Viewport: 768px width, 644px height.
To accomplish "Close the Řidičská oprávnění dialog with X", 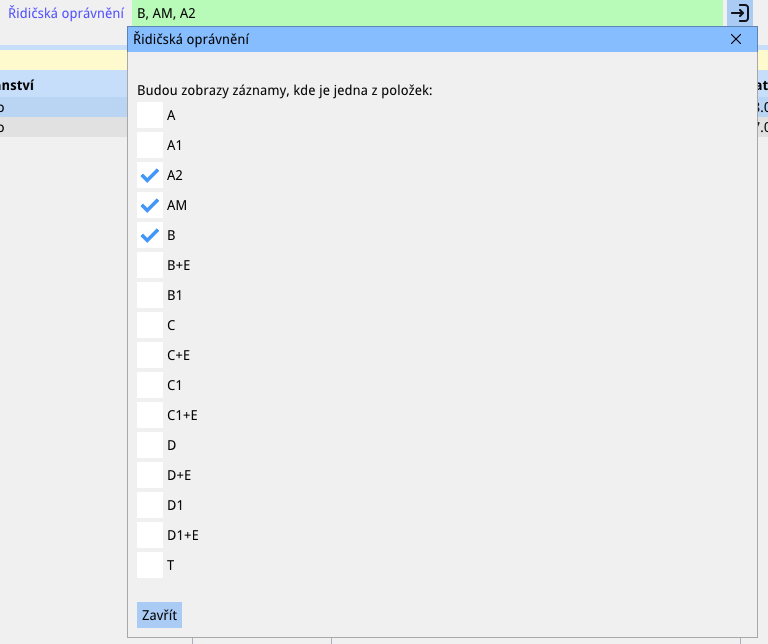I will click(736, 39).
